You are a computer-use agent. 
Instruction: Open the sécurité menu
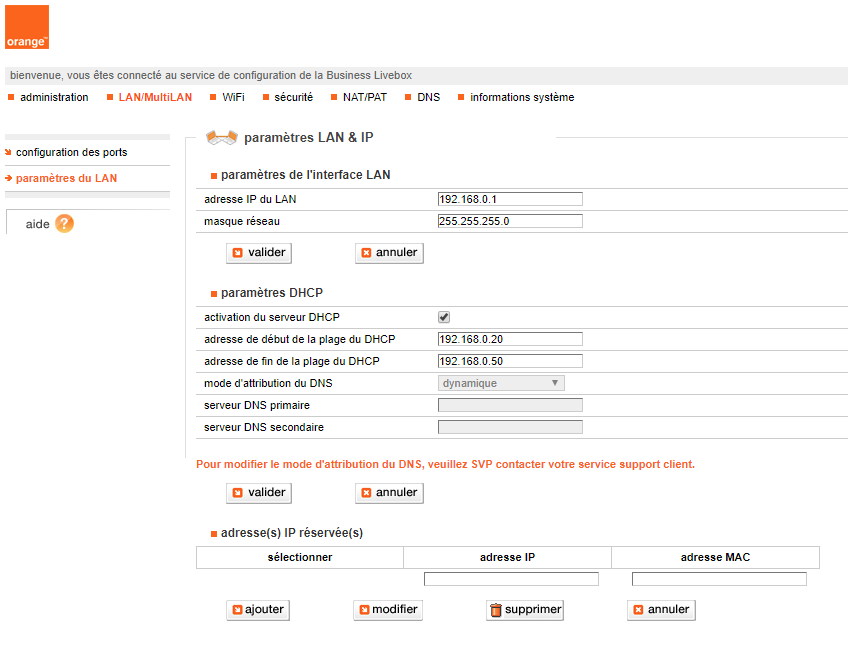click(x=293, y=98)
